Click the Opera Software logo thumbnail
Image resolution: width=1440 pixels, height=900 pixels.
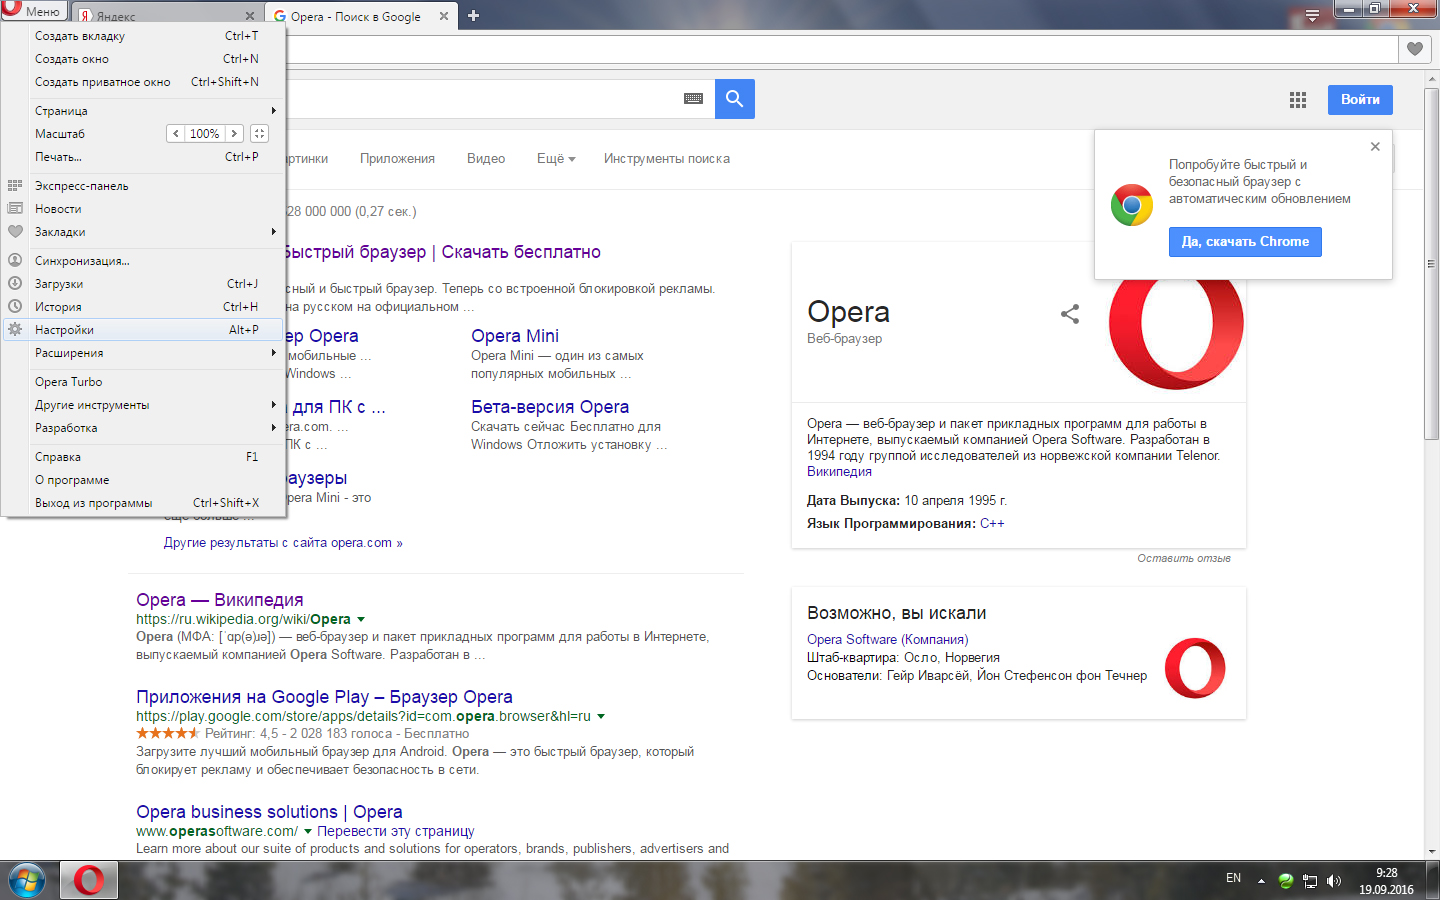pyautogui.click(x=1195, y=668)
